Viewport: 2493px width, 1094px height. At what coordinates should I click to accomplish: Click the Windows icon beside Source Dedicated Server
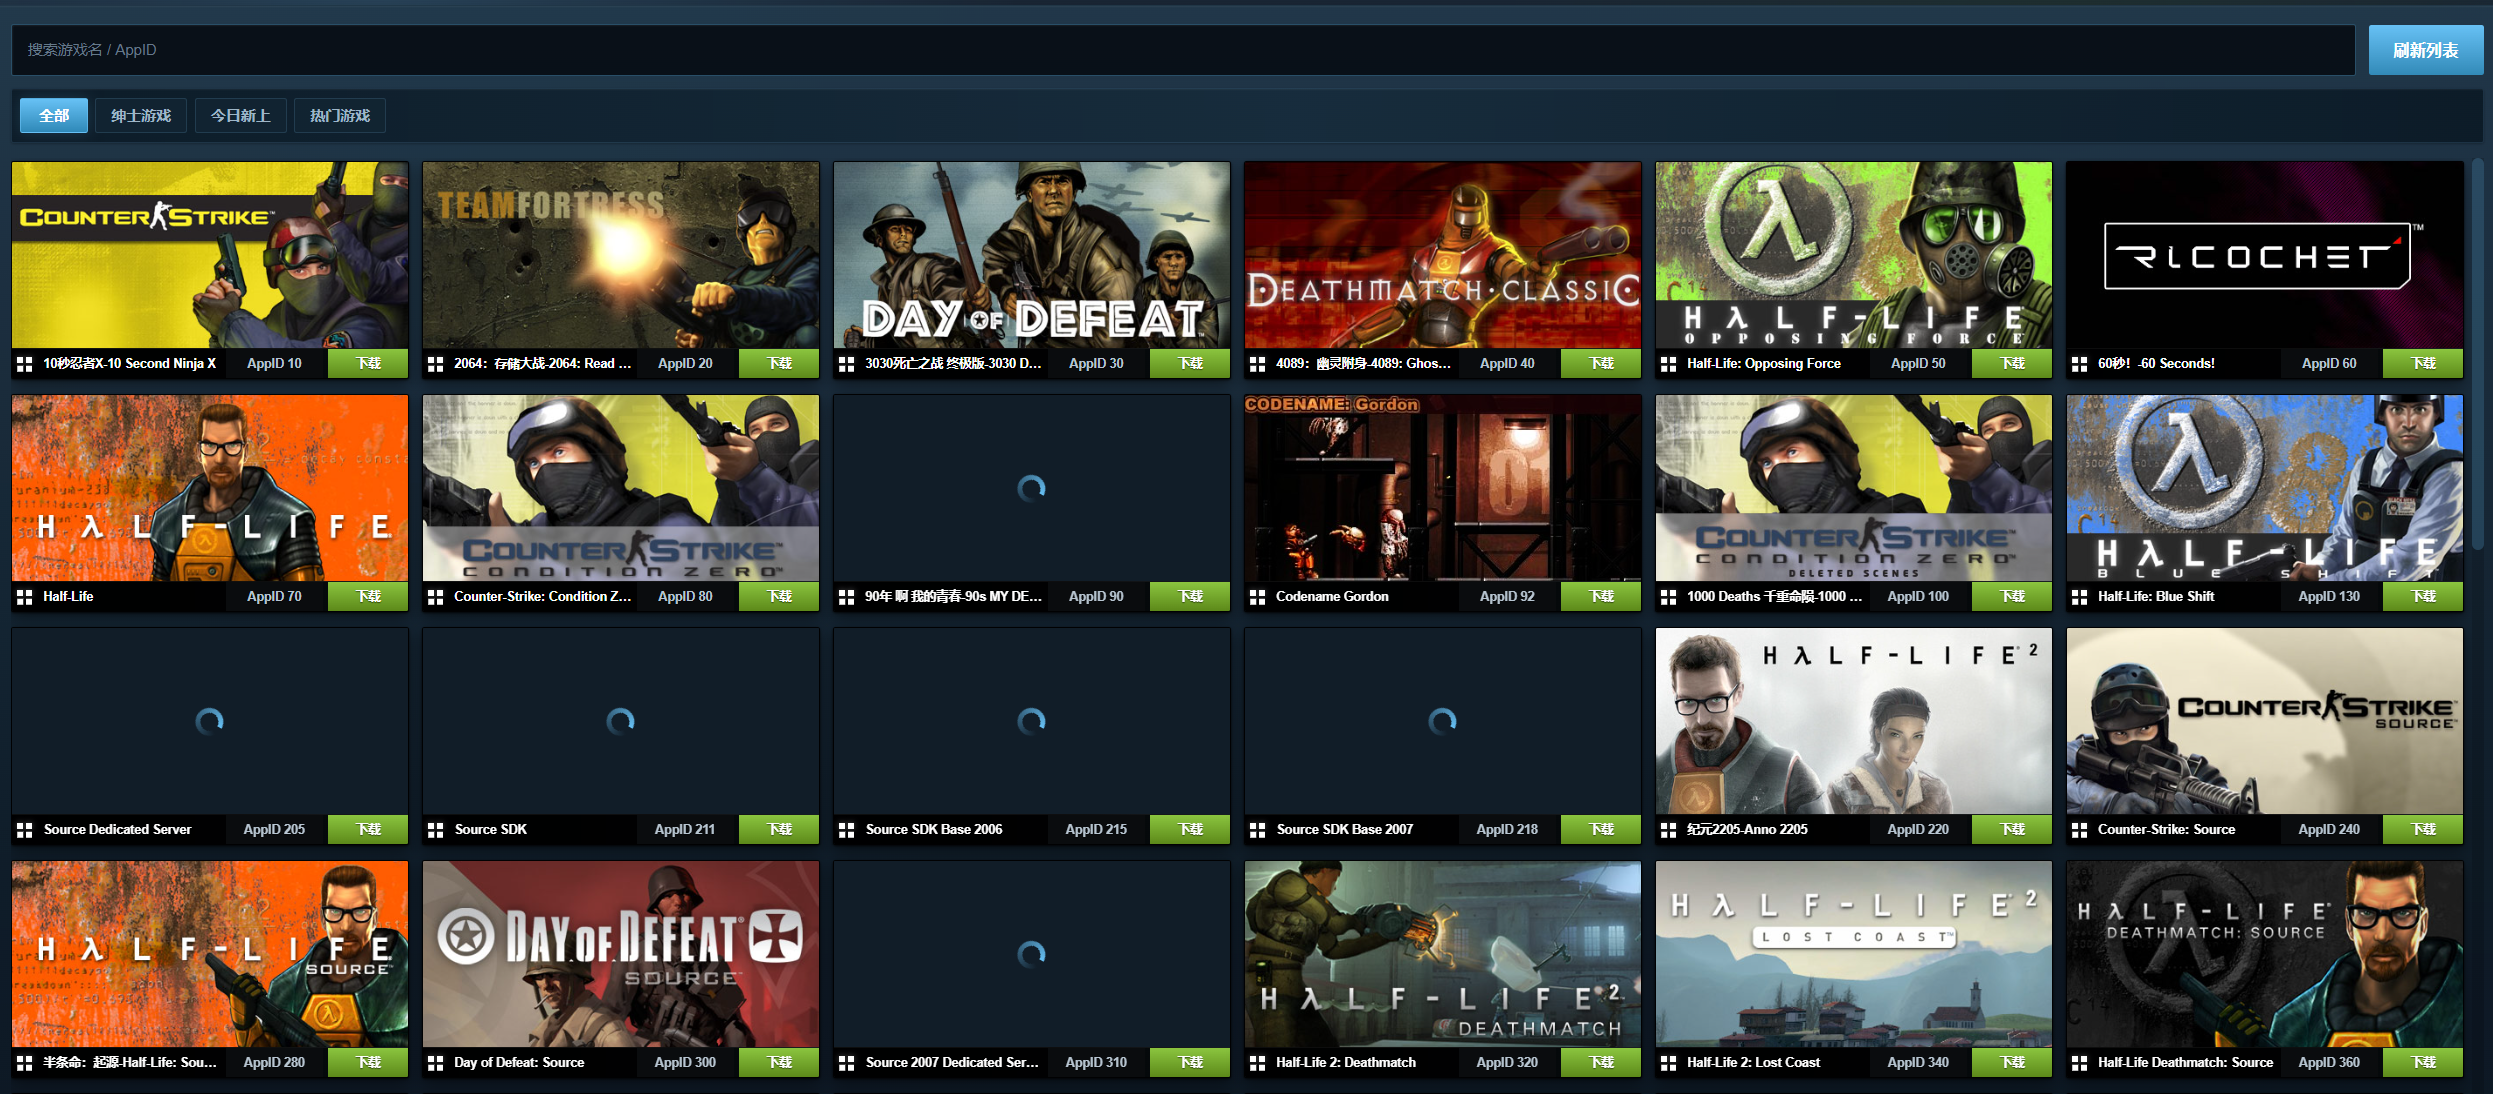(x=25, y=830)
